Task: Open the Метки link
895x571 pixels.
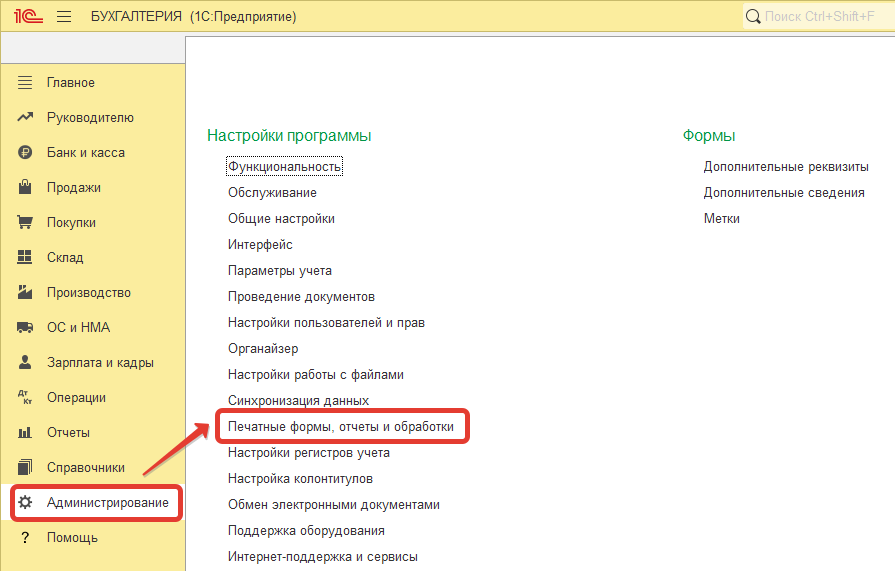Action: 721,218
